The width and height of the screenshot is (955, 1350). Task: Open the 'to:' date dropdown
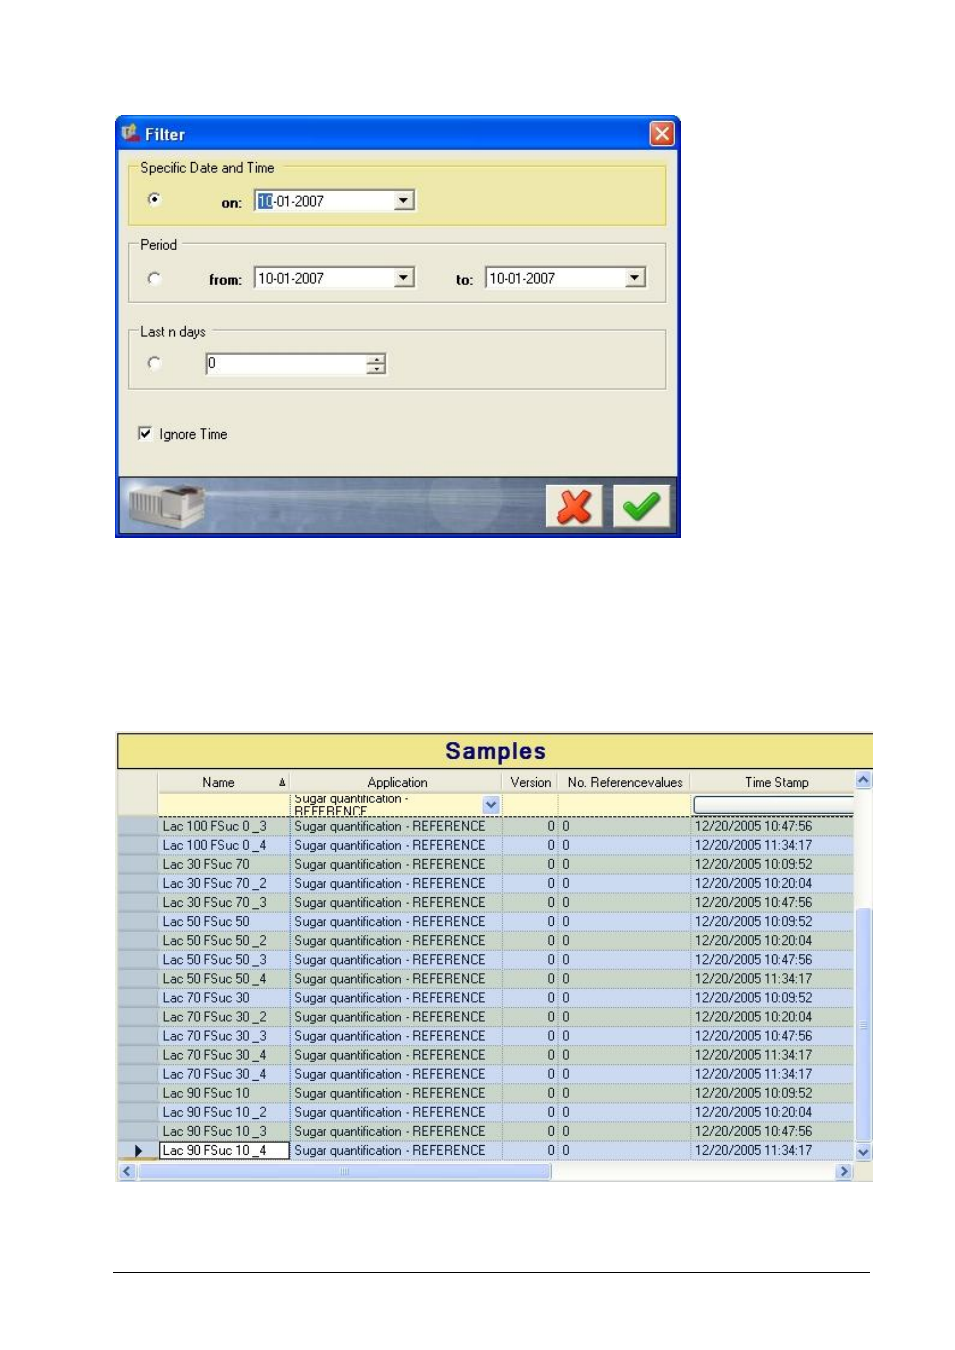coord(635,278)
